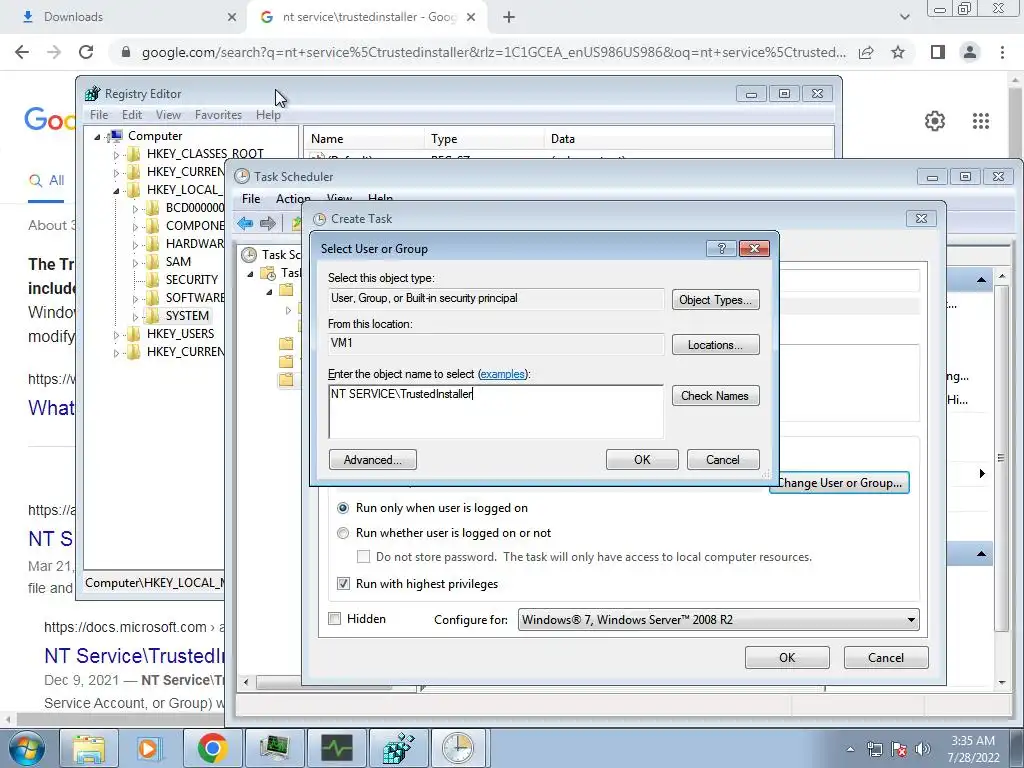The width and height of the screenshot is (1024, 768).
Task: Click OK in Select User or Group dialog
Action: click(642, 460)
